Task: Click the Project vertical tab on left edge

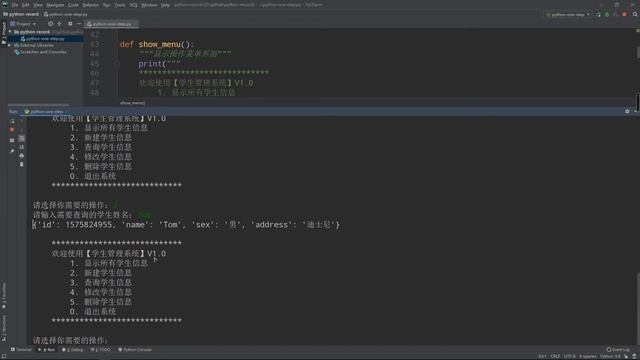Action: click(x=4, y=33)
